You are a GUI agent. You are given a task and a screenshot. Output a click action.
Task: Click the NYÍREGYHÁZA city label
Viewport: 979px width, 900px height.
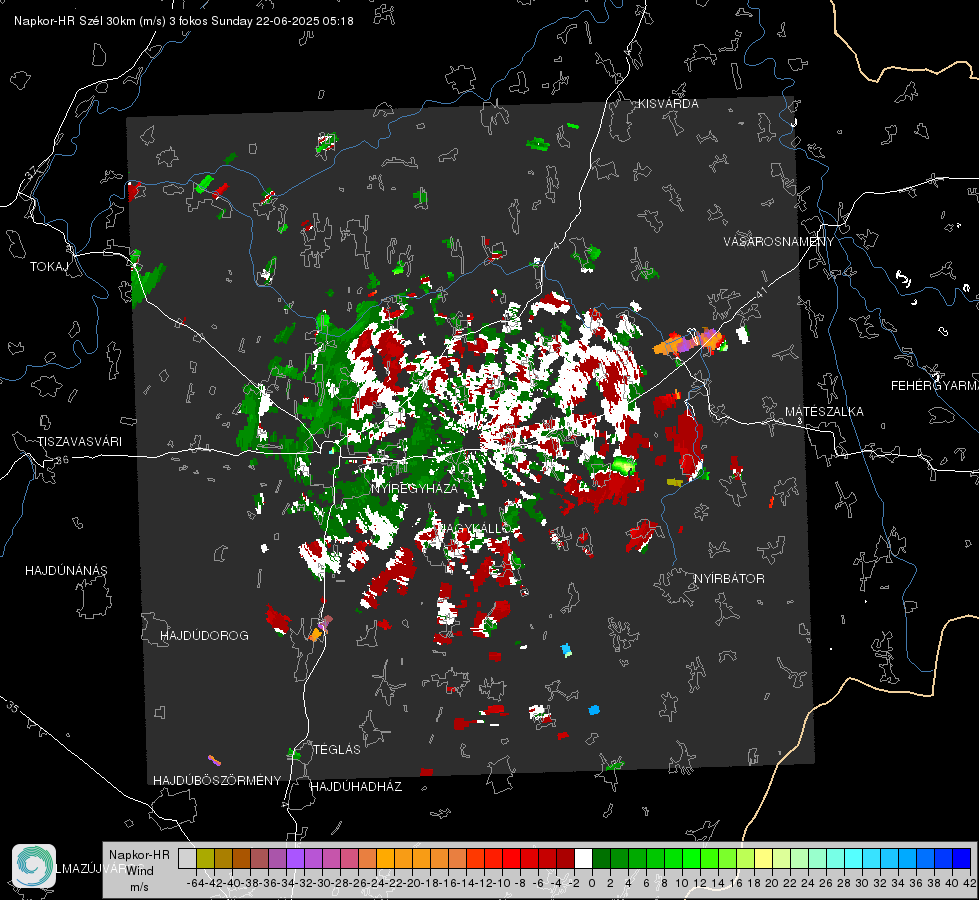[414, 489]
